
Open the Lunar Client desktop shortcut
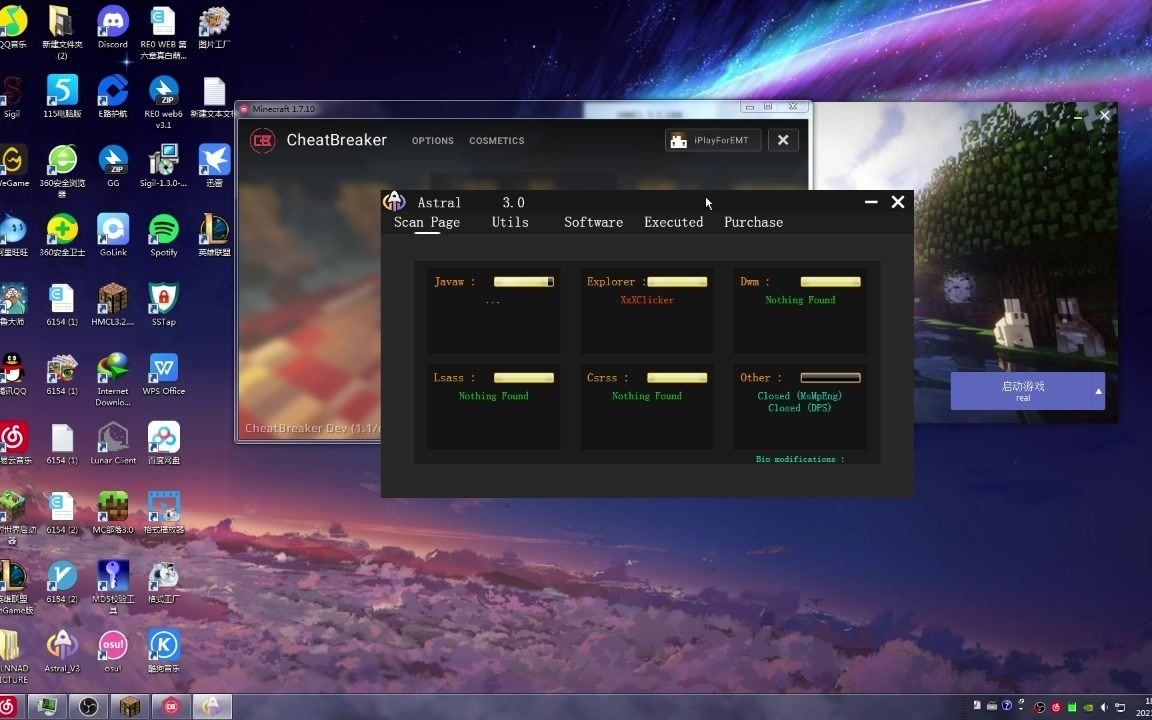point(112,443)
